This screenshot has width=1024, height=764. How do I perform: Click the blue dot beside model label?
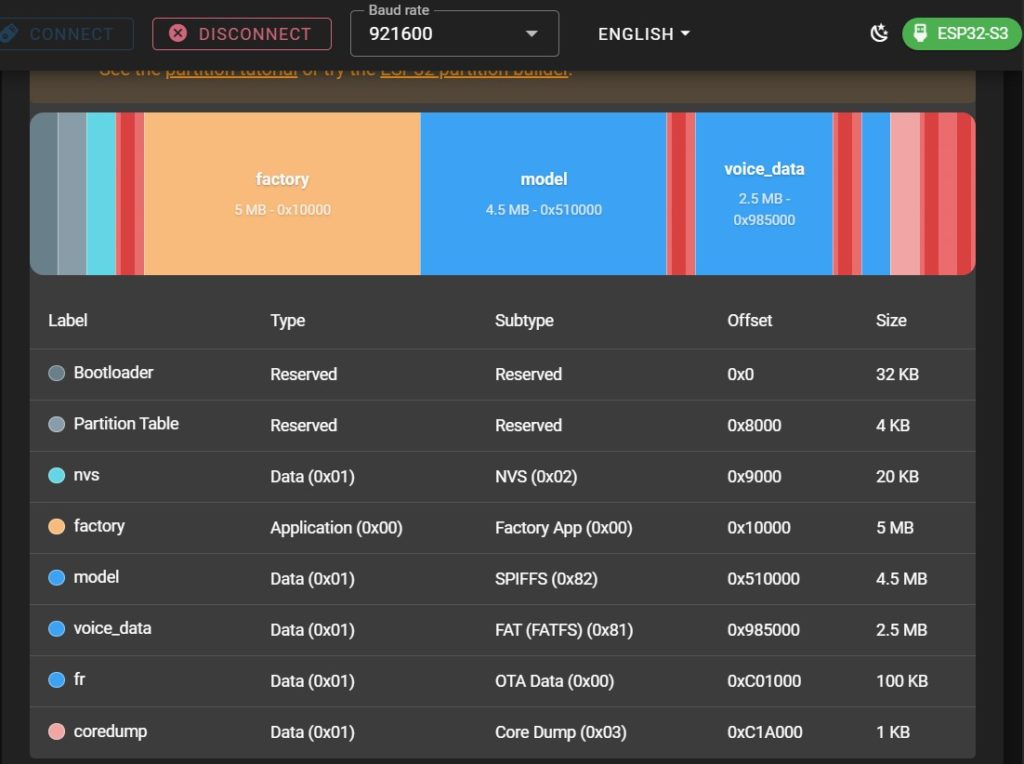57,577
